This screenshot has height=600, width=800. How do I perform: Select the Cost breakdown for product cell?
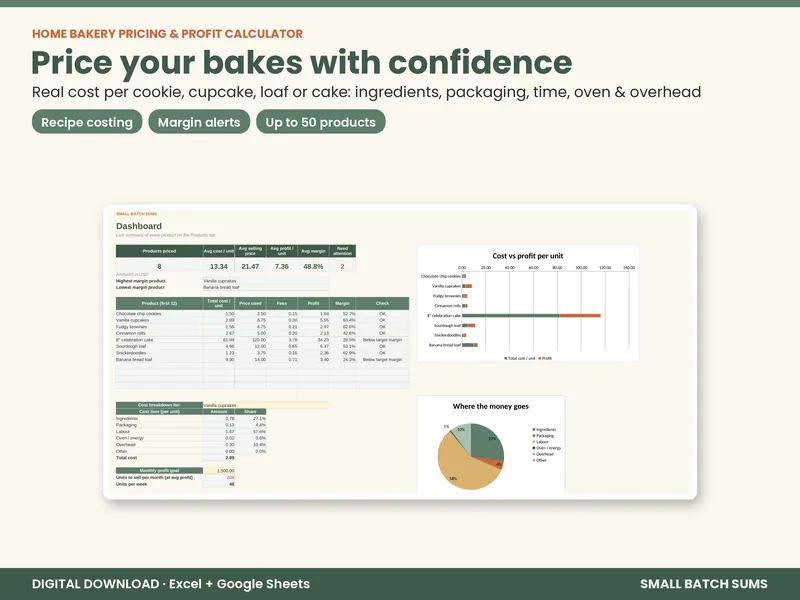click(266, 405)
